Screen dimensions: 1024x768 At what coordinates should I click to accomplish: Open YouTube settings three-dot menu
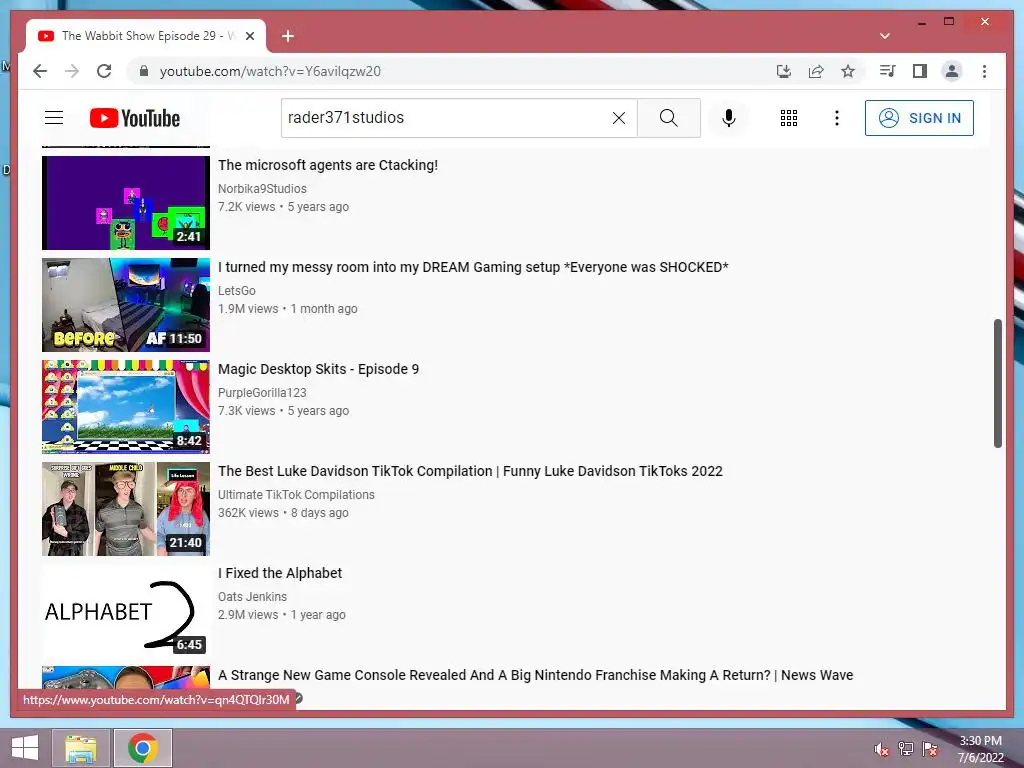[837, 118]
